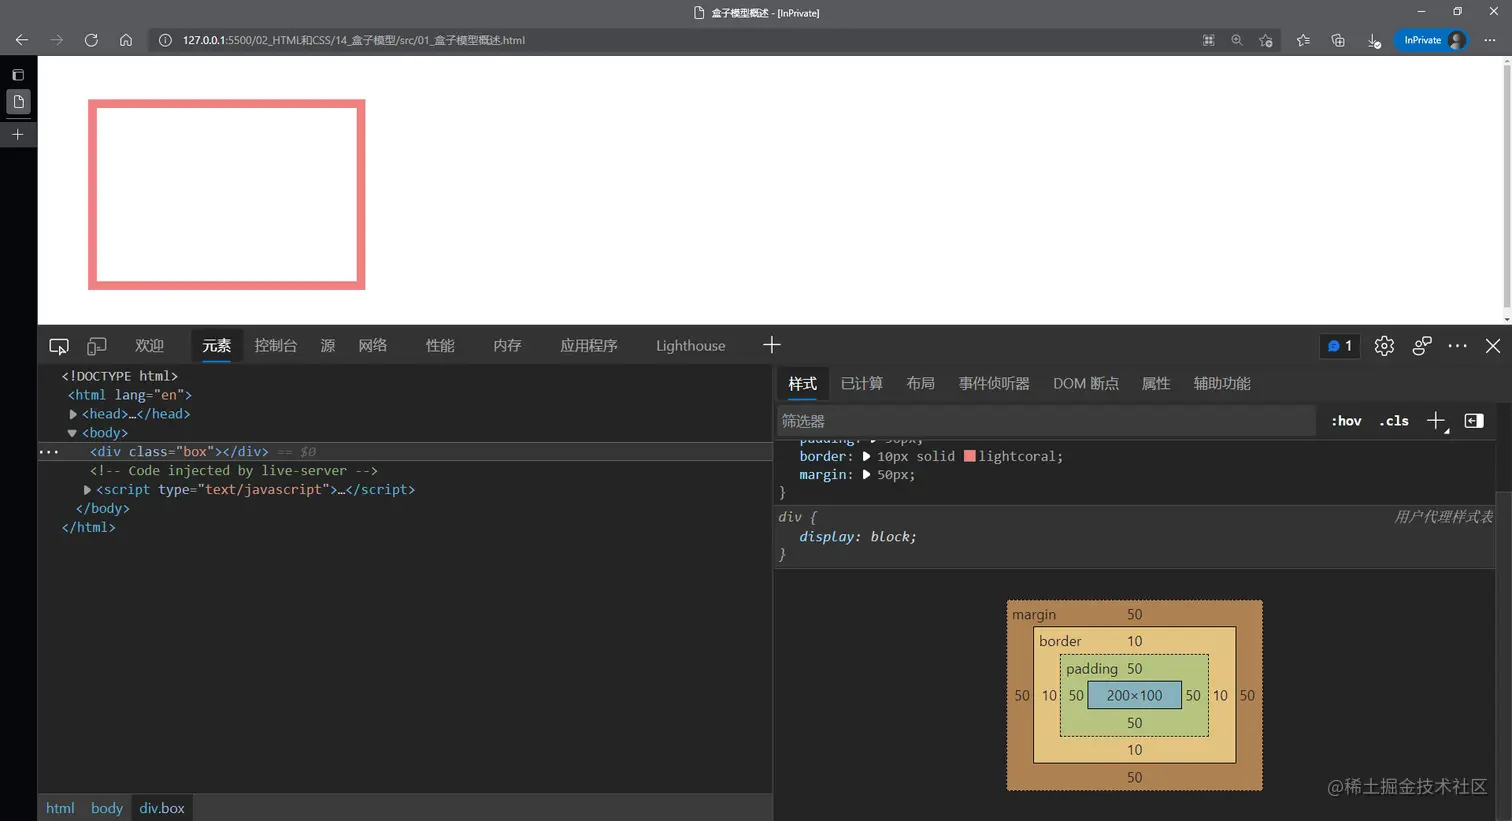Click the live-server injected comment line
The width and height of the screenshot is (1512, 821).
[x=234, y=471]
